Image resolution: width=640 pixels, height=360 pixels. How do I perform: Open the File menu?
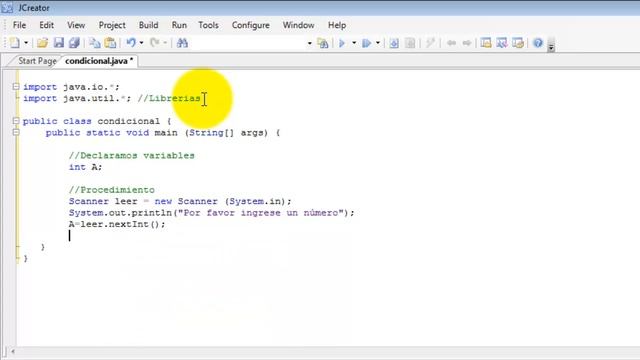click(19, 25)
